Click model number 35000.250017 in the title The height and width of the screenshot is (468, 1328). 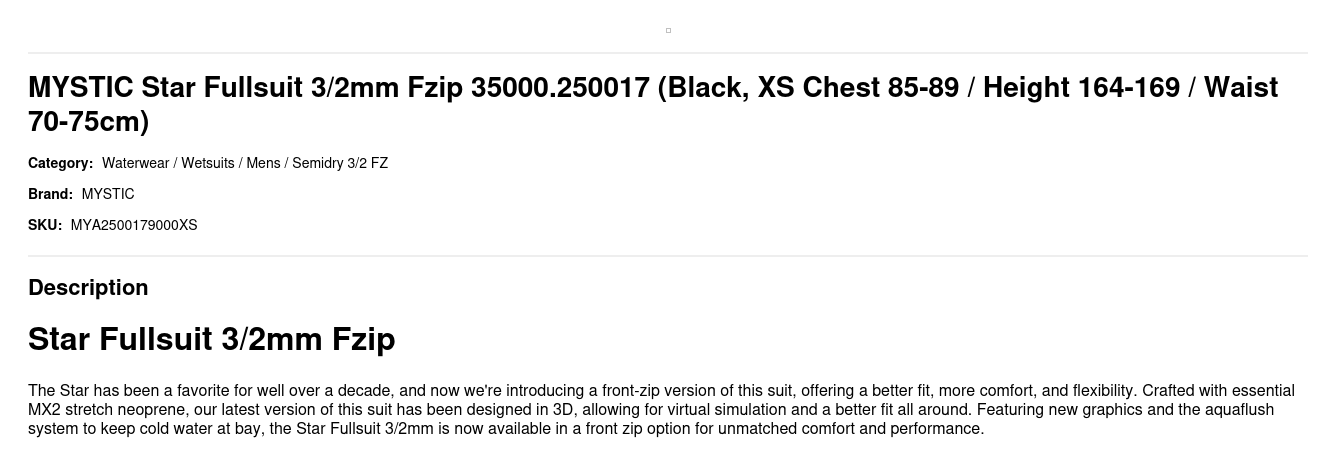[560, 88]
